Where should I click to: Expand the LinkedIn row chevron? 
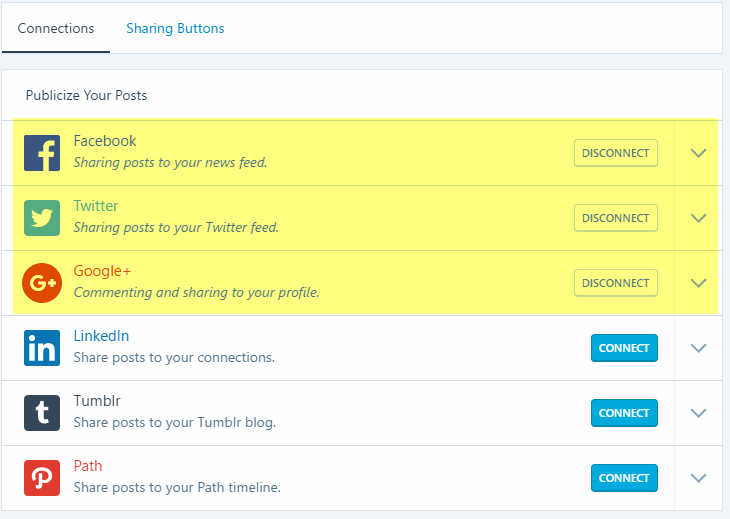698,348
